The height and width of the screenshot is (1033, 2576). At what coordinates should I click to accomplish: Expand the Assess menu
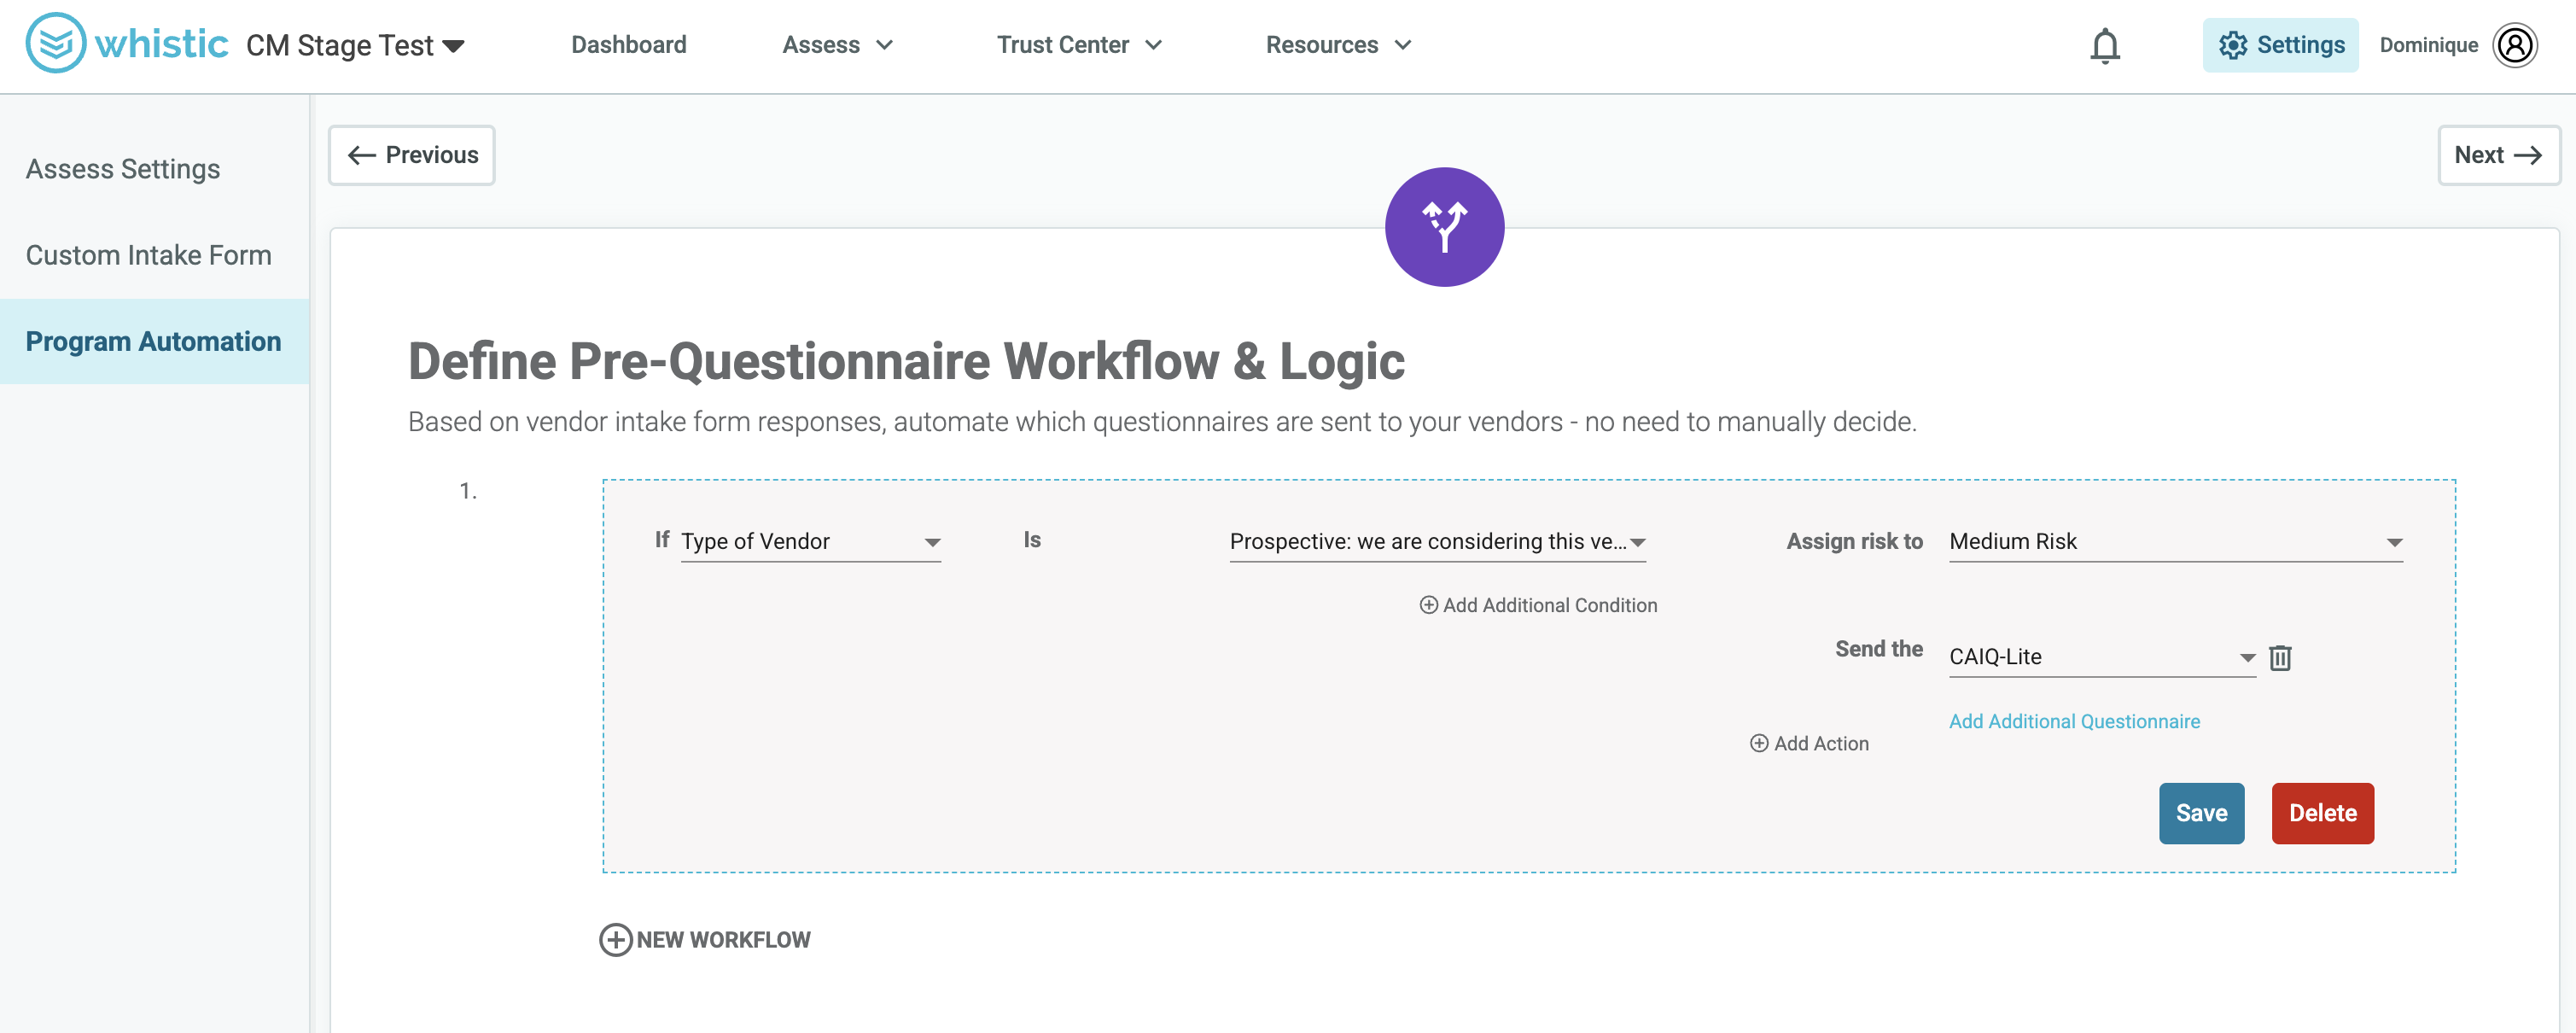click(837, 45)
